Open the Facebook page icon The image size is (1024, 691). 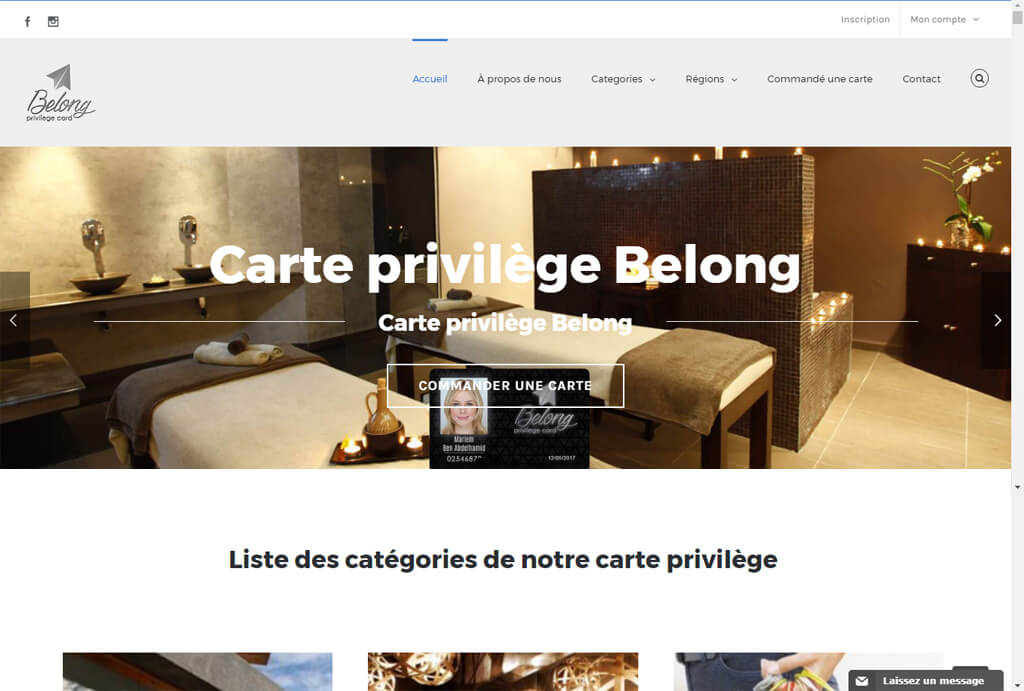tap(27, 22)
